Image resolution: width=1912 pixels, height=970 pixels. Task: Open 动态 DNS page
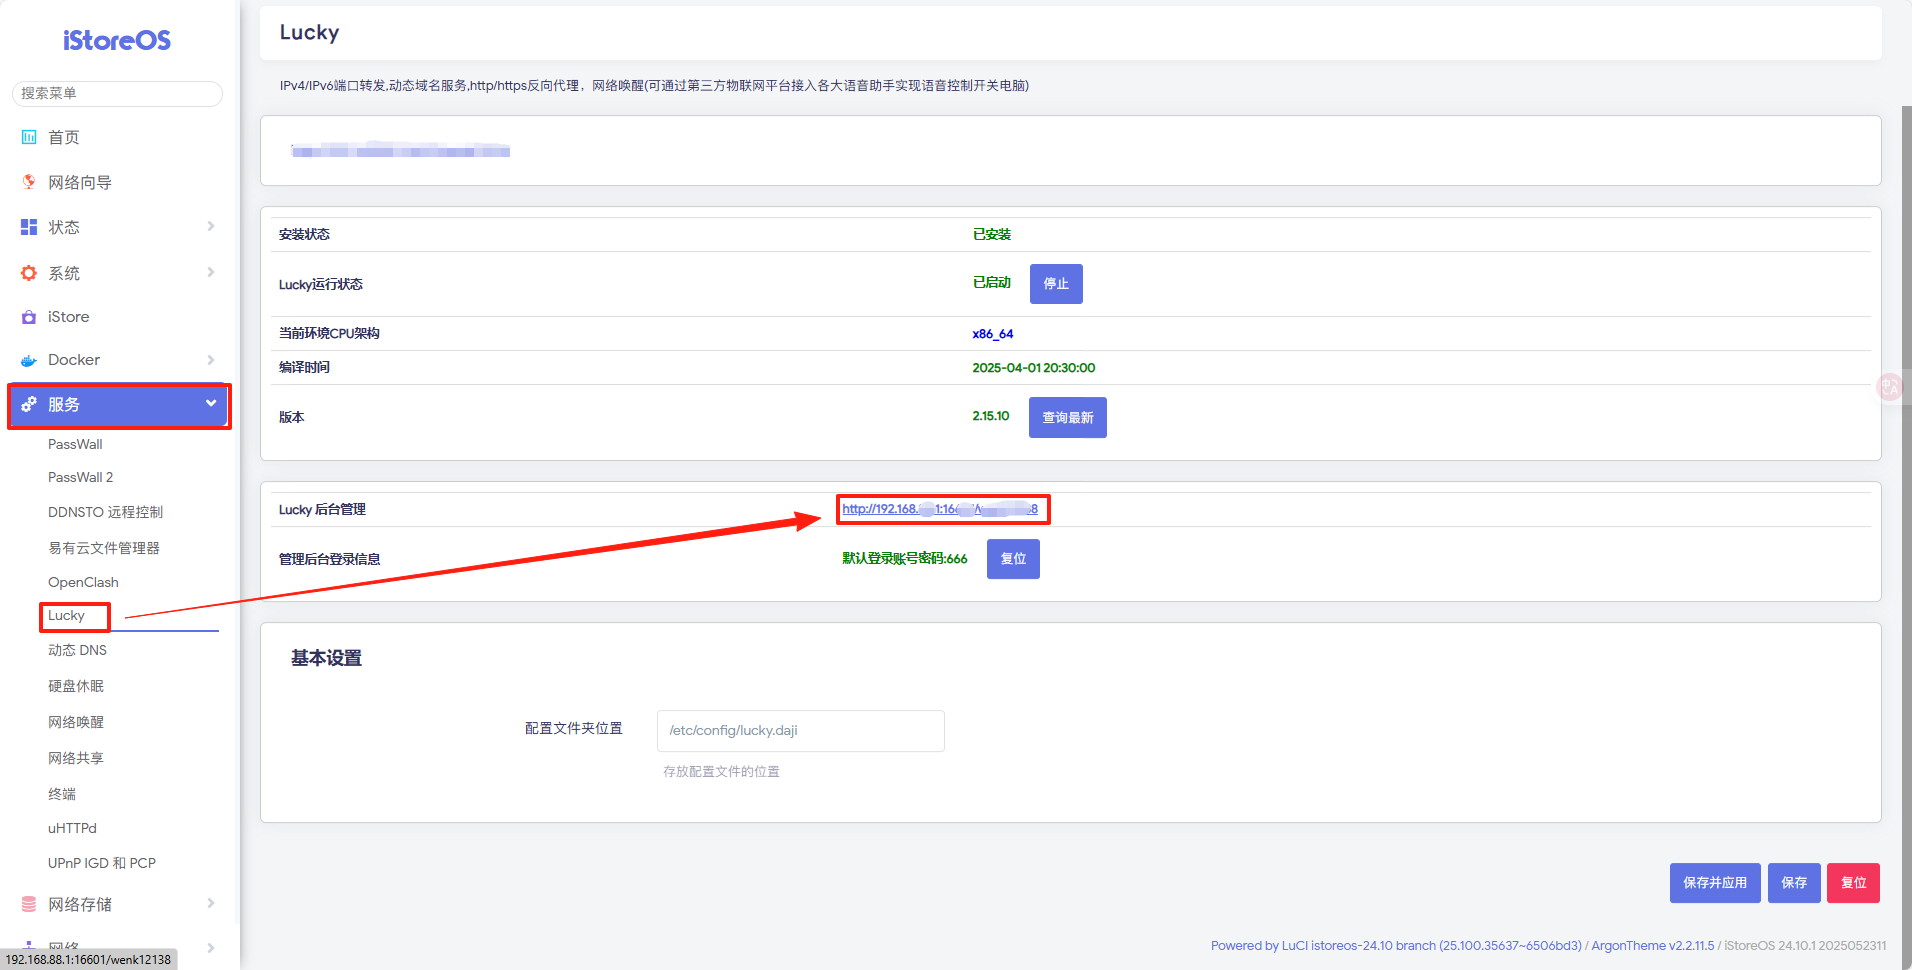pos(77,650)
